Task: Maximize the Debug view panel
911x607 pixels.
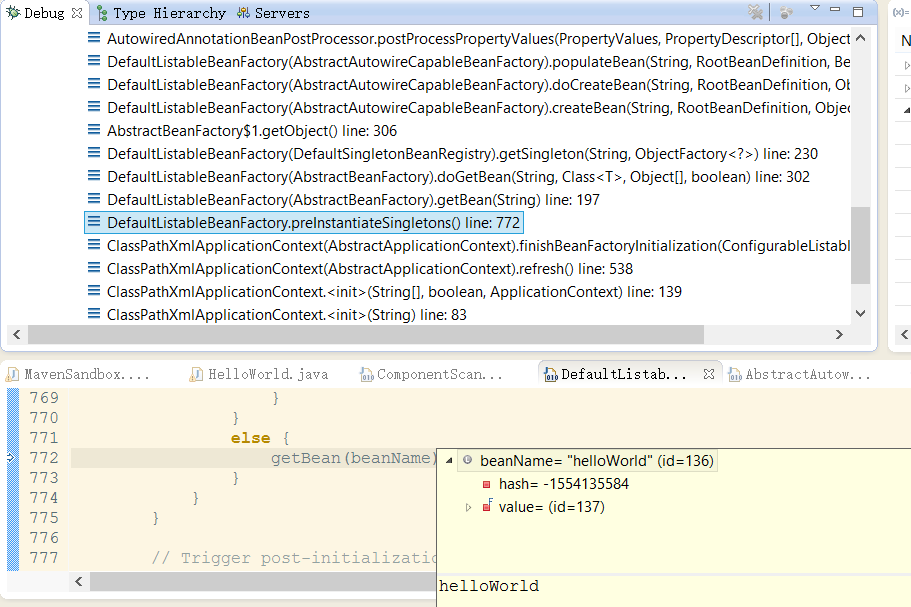Action: point(858,12)
